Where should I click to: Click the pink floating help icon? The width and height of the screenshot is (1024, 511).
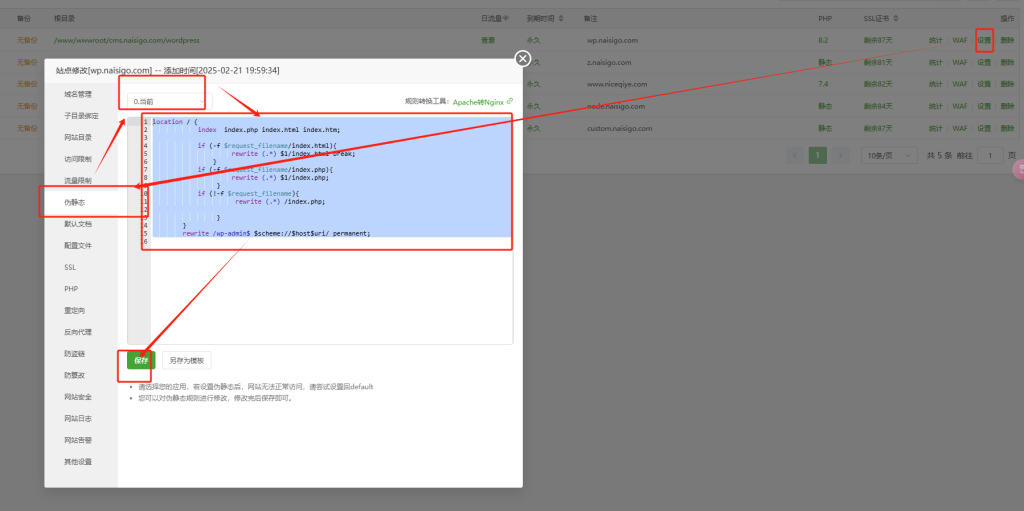(1018, 170)
